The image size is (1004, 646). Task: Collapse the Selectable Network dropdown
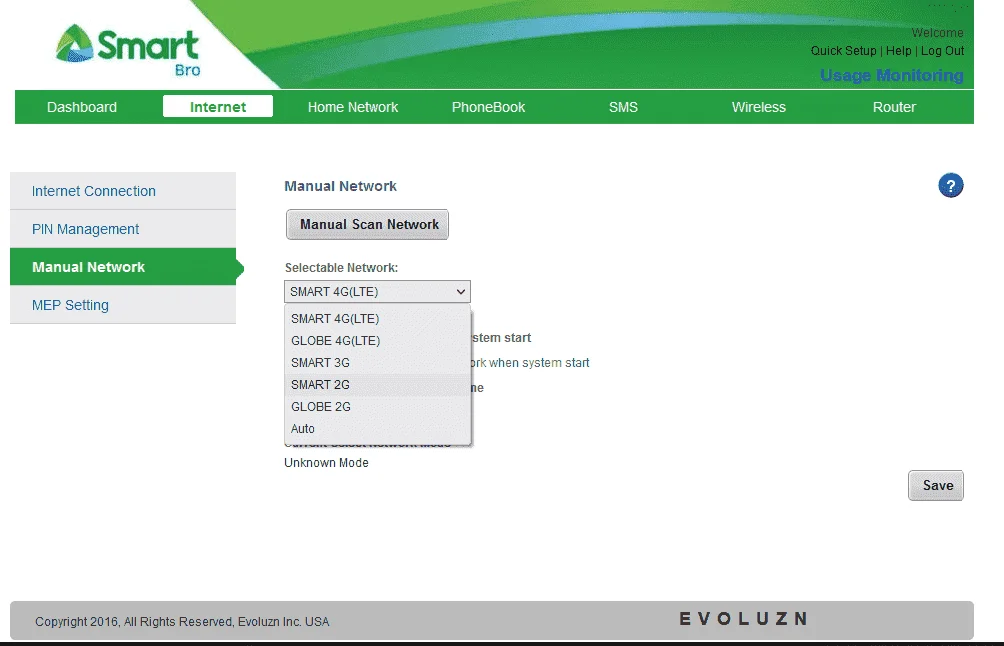tap(377, 291)
